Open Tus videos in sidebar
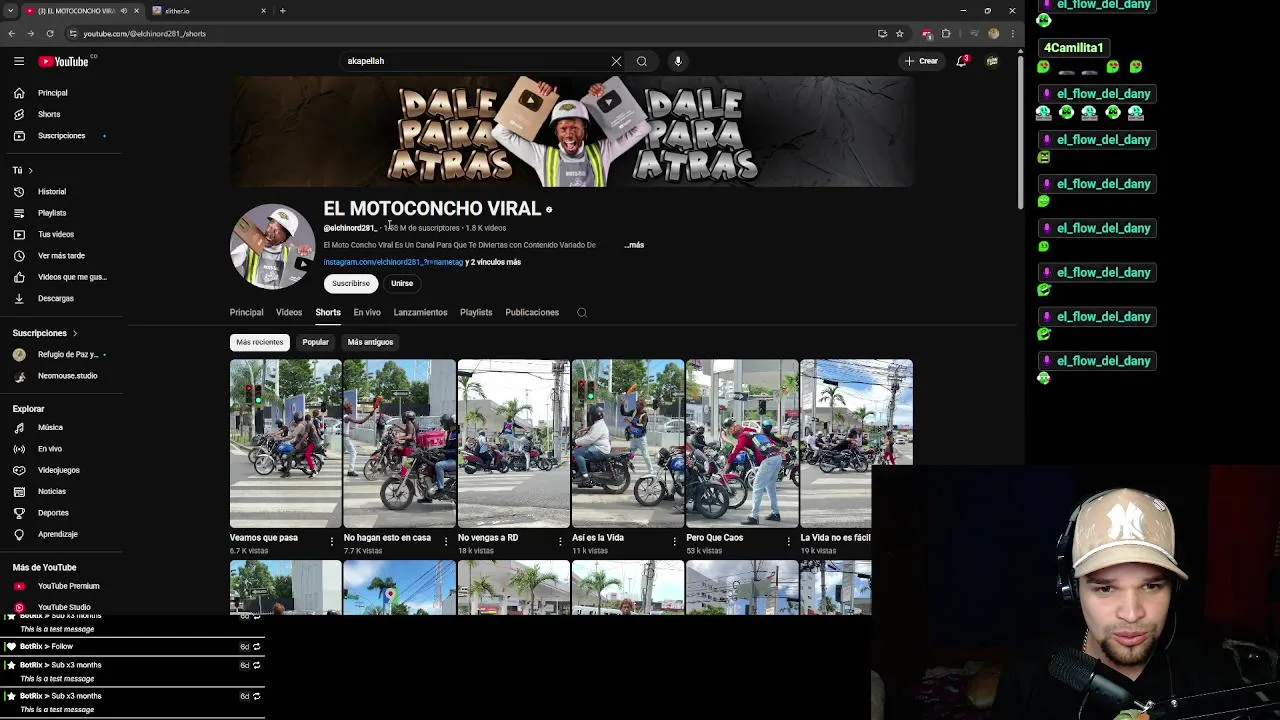Screen dimensions: 1280x720 [56, 234]
